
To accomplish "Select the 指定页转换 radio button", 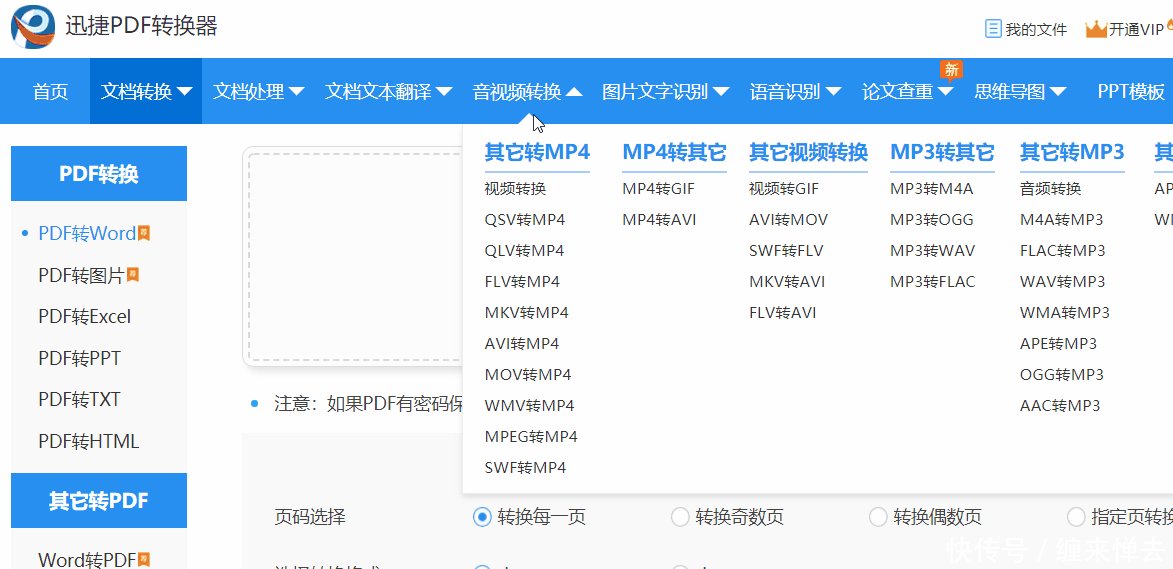I will point(1076,517).
